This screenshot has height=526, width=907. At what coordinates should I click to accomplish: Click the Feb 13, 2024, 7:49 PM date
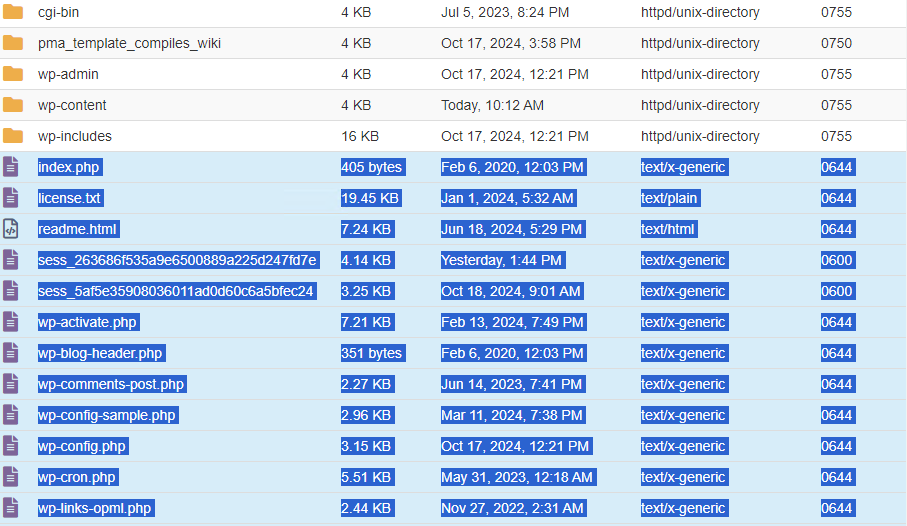[513, 322]
